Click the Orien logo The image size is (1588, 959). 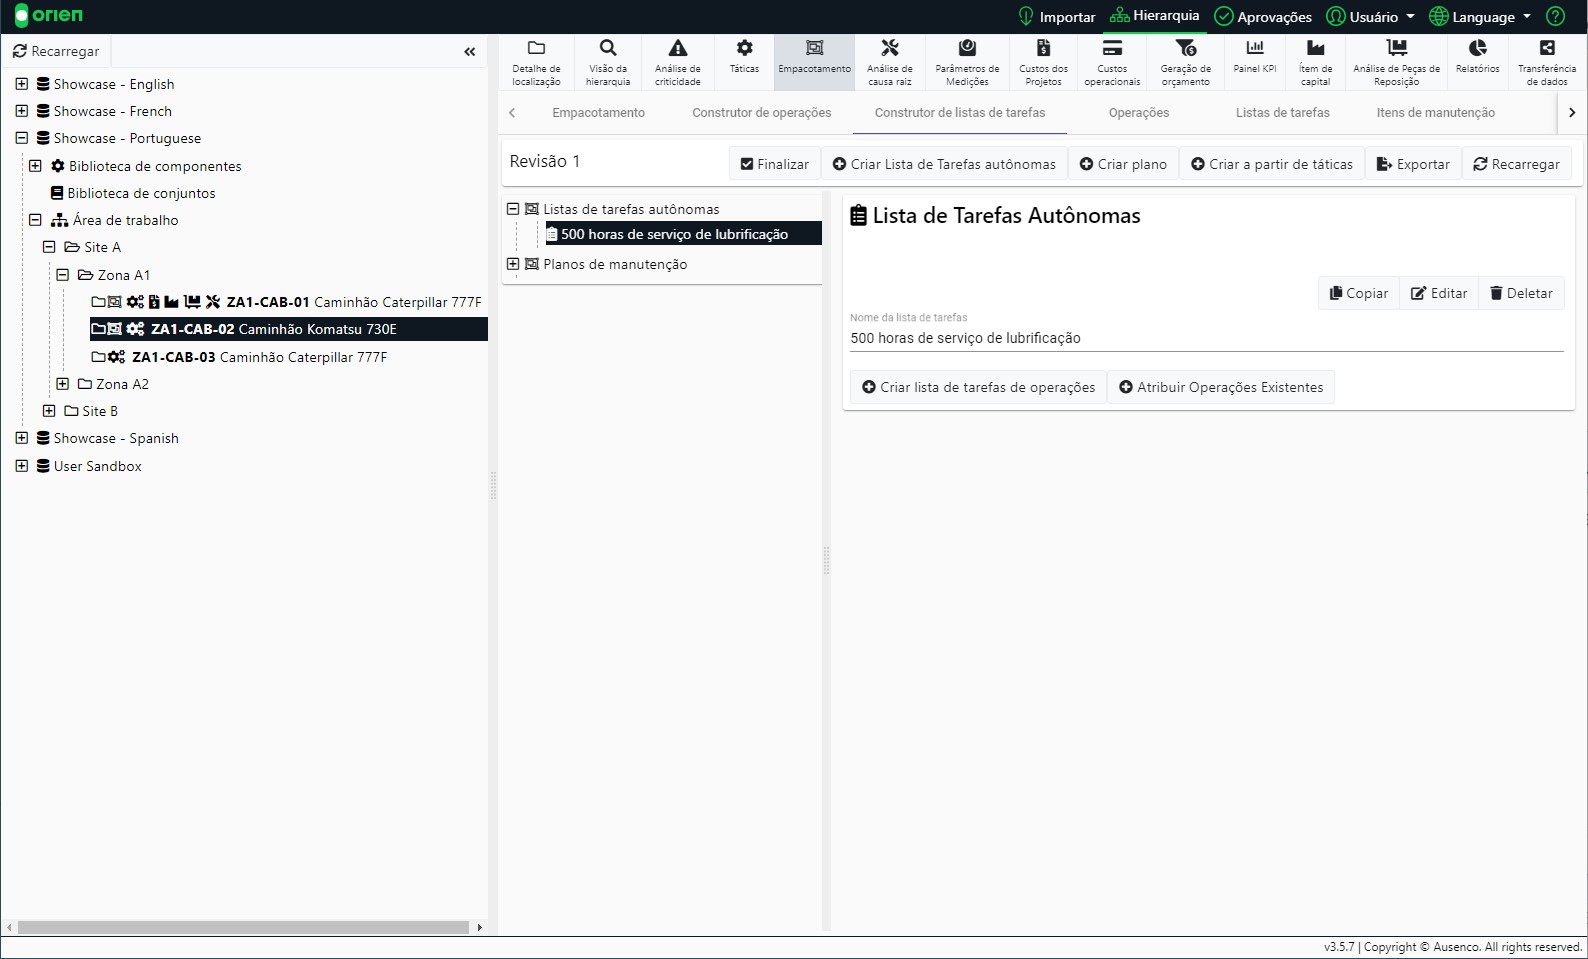click(49, 16)
